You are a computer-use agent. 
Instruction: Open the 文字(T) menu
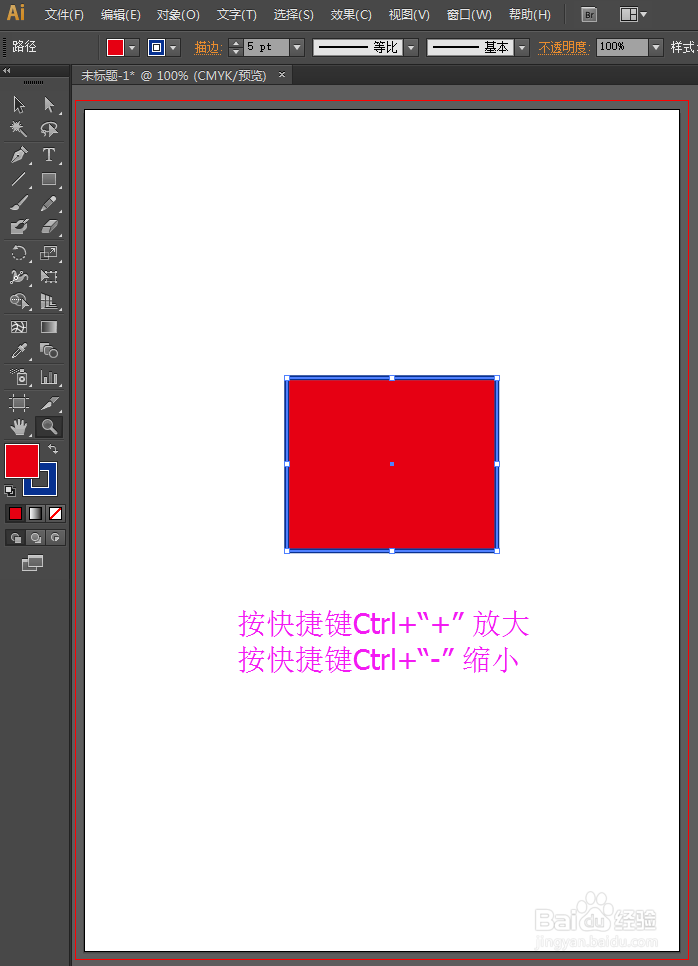pyautogui.click(x=237, y=15)
